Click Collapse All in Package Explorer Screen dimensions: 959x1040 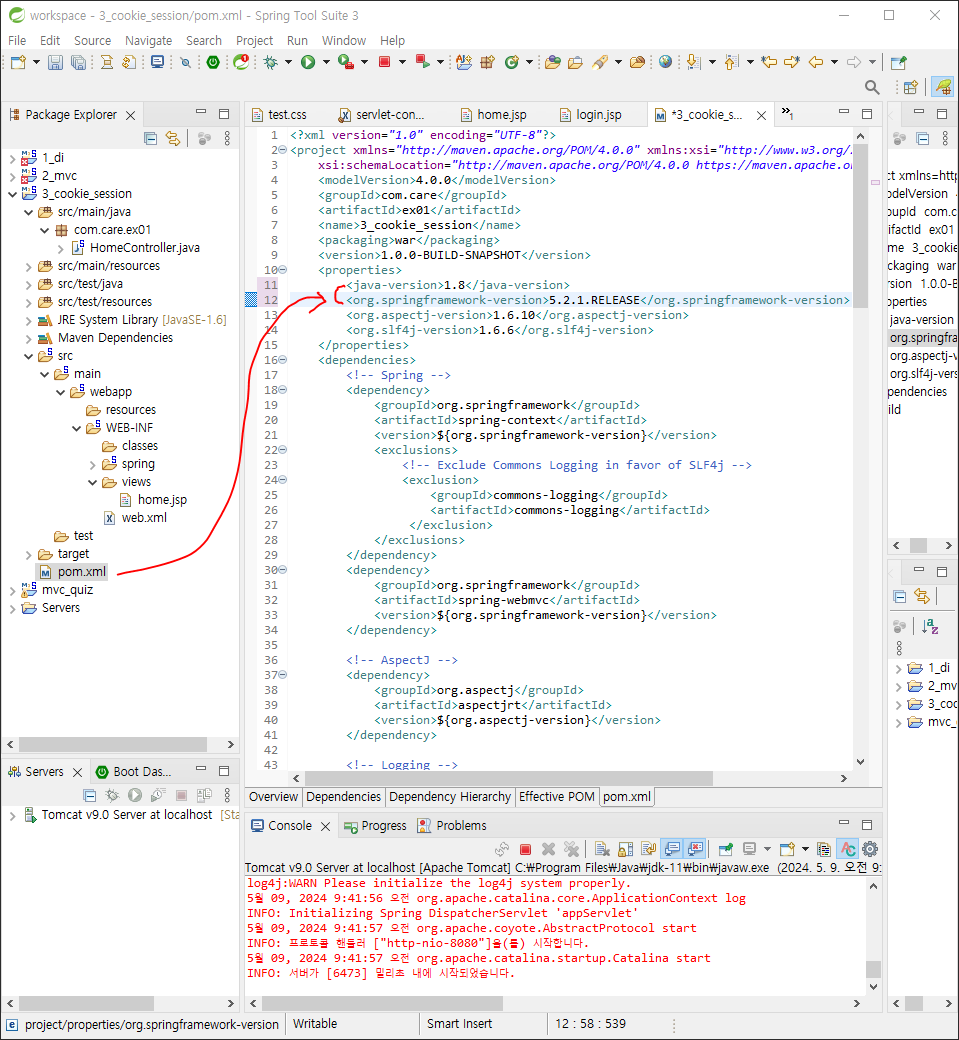(151, 138)
